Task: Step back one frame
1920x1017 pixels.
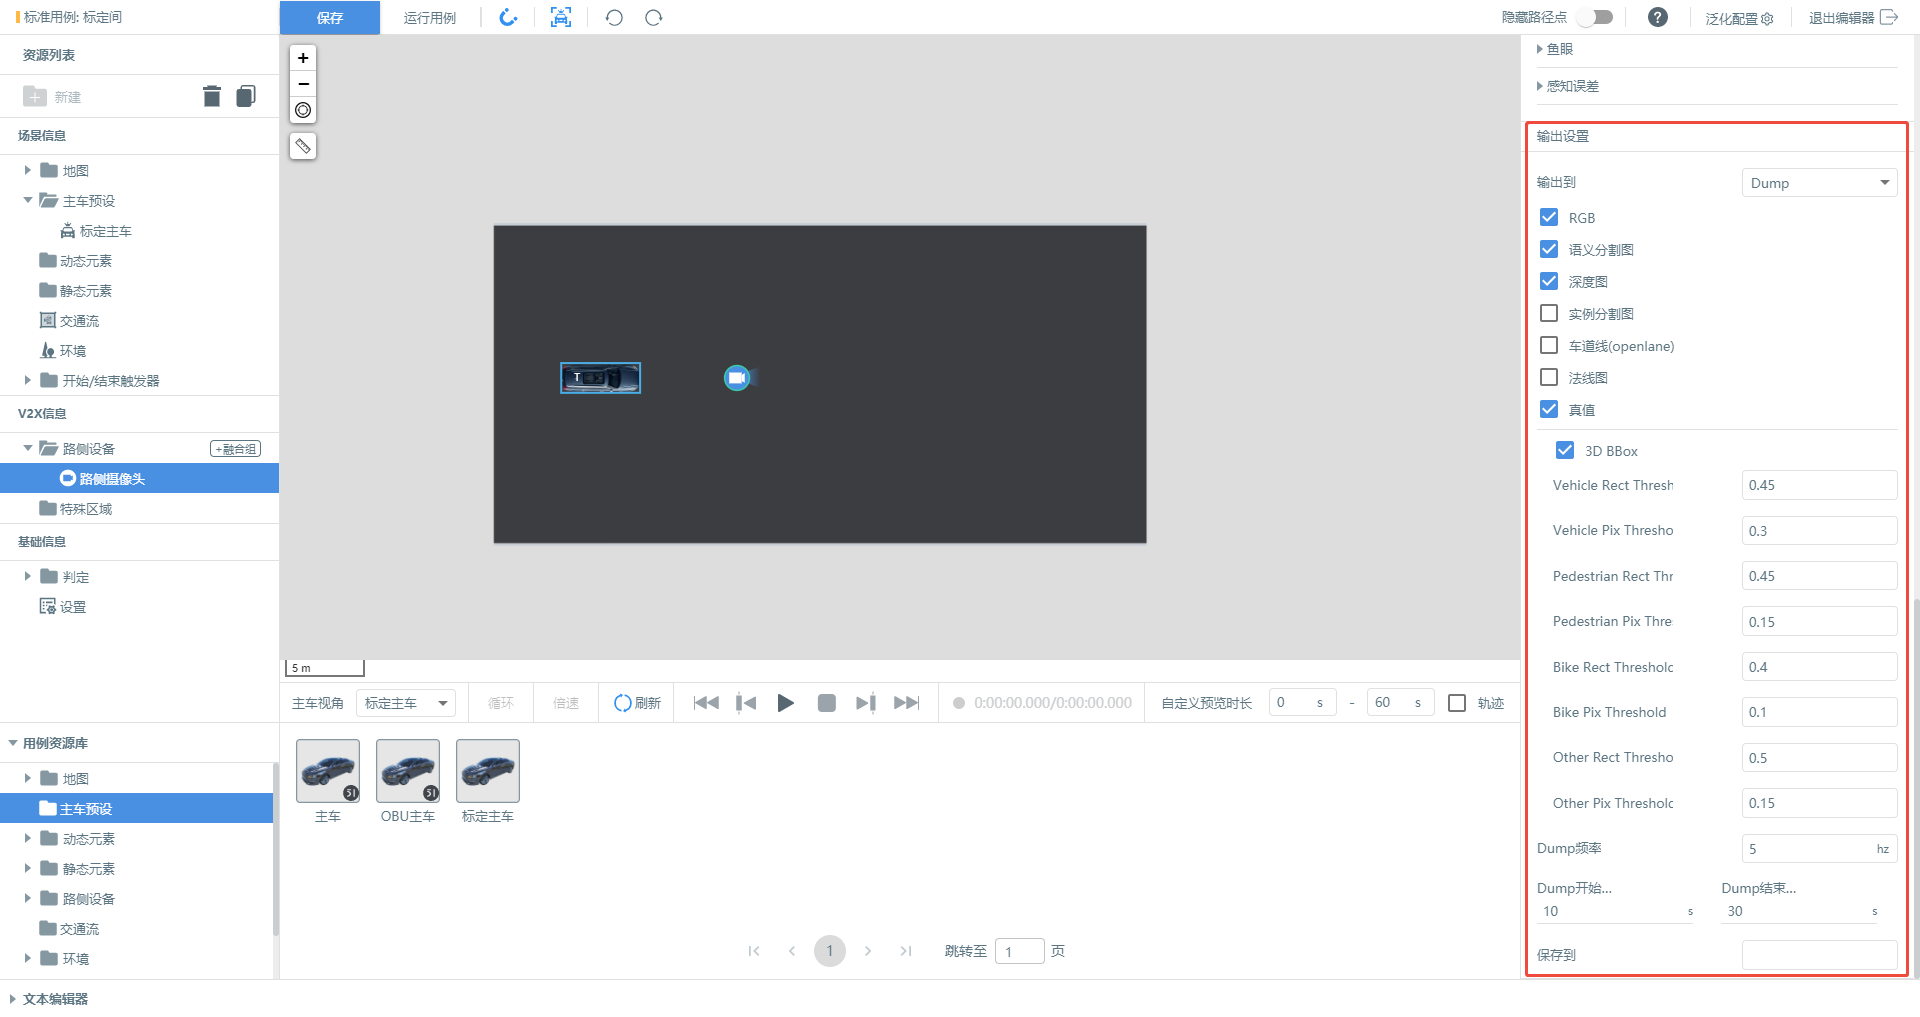Action: pos(746,703)
